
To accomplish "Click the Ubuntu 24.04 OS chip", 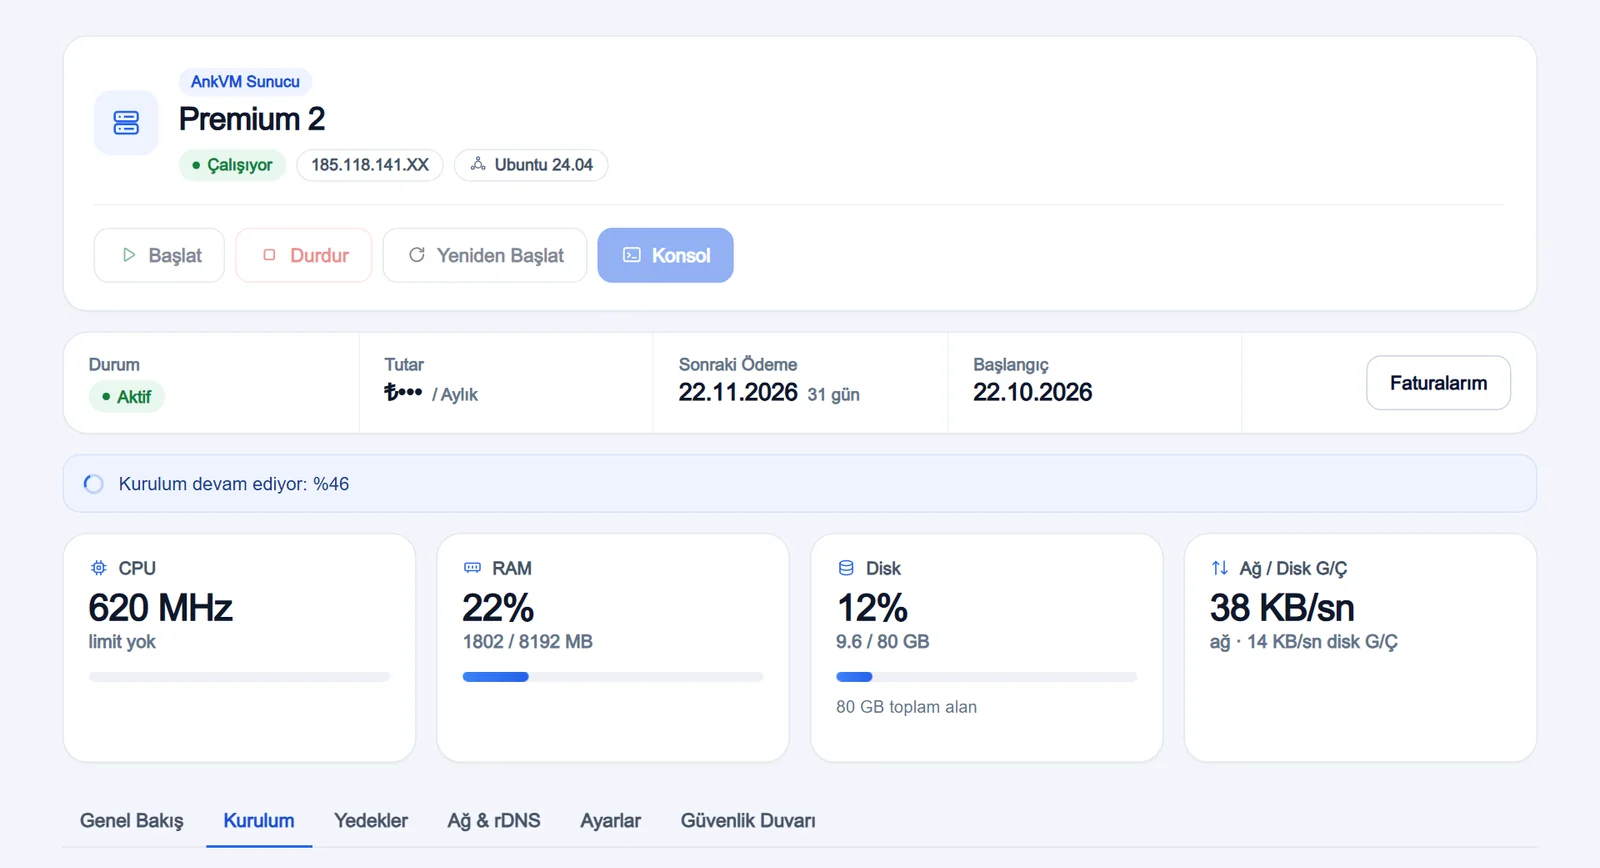I will click(x=531, y=165).
